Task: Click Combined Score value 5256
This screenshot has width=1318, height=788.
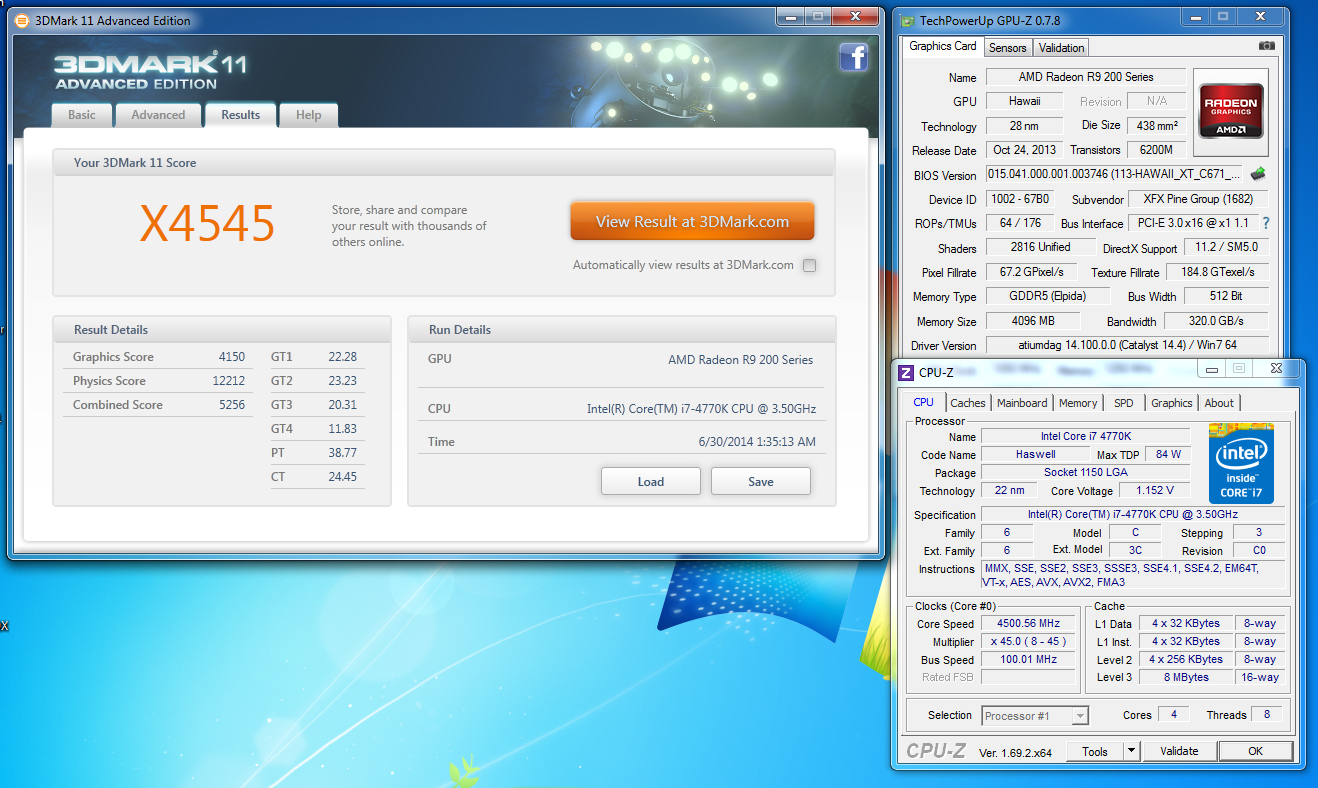Action: pos(231,405)
